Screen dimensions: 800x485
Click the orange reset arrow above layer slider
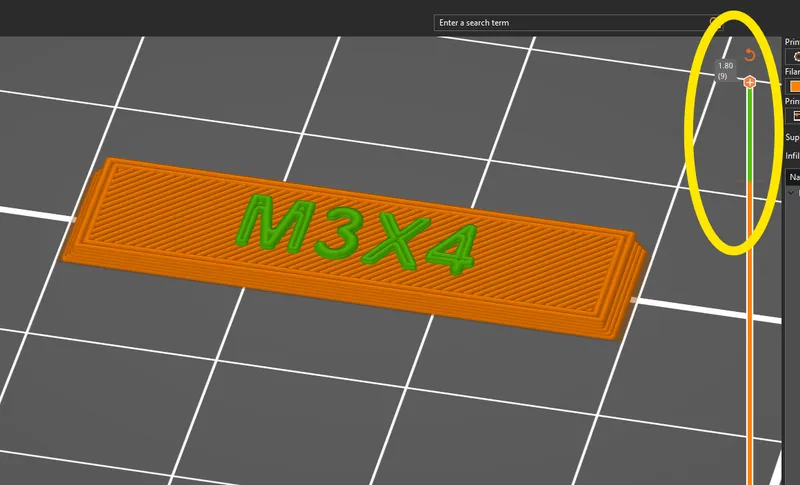(750, 55)
